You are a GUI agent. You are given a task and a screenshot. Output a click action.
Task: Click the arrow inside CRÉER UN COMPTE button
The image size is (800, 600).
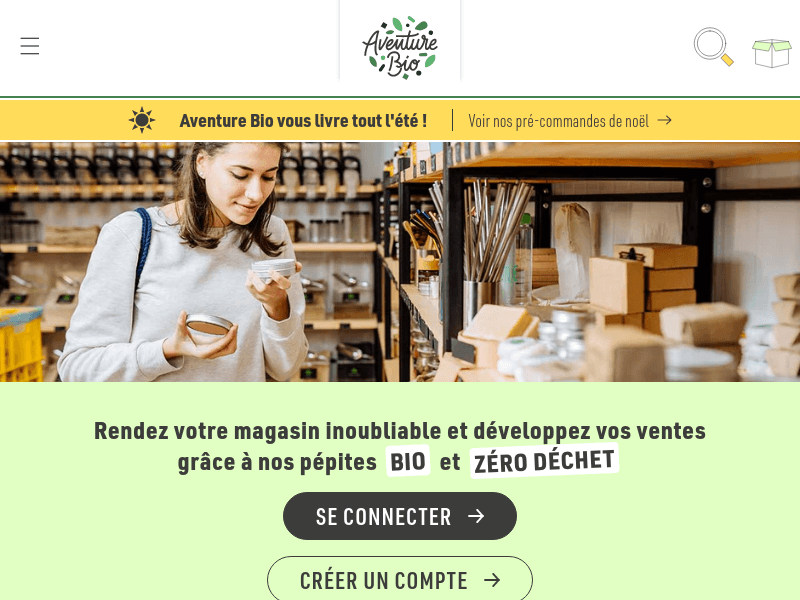(492, 580)
